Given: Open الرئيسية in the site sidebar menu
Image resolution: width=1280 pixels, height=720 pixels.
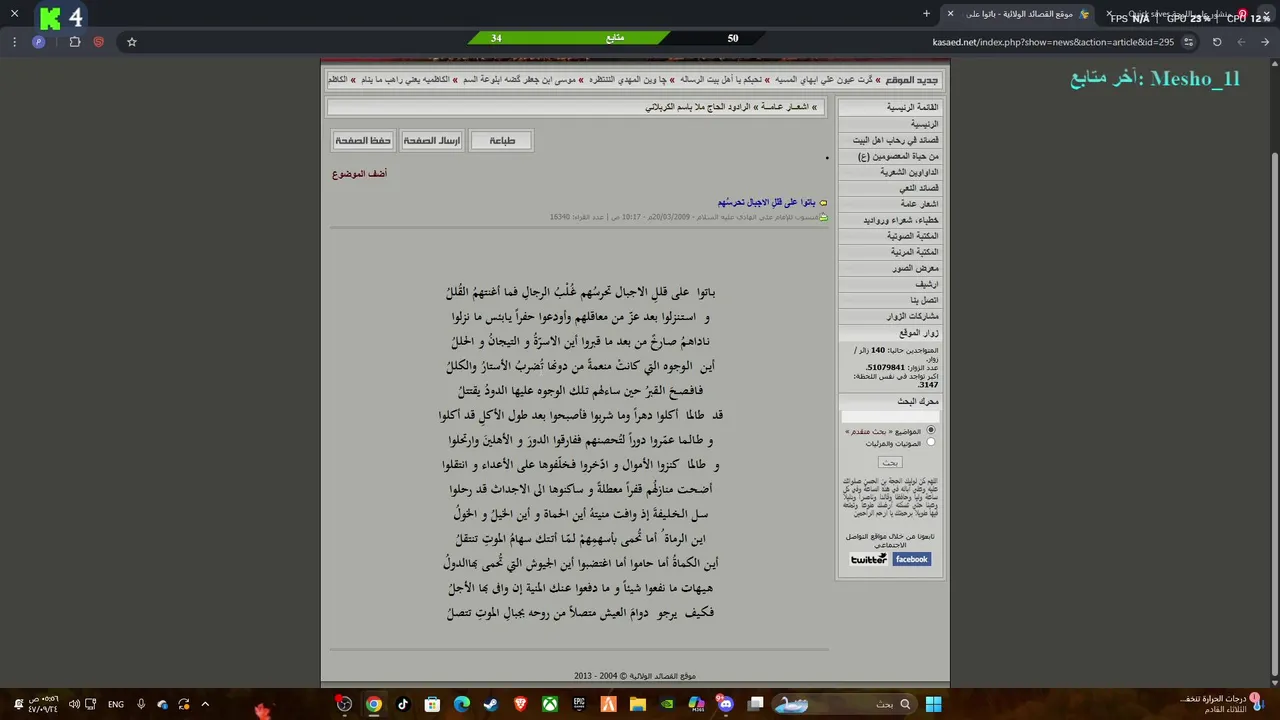Looking at the screenshot, I should (925, 124).
